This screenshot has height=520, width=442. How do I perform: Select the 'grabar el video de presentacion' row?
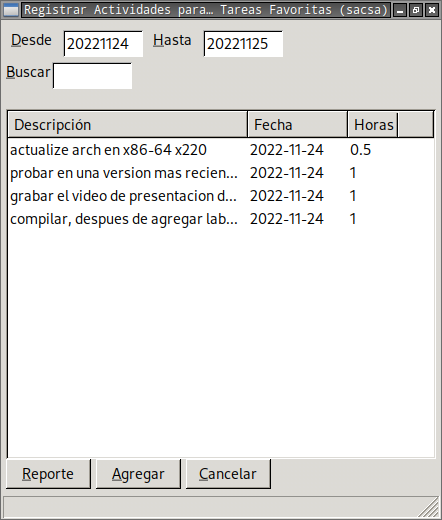tap(221, 196)
